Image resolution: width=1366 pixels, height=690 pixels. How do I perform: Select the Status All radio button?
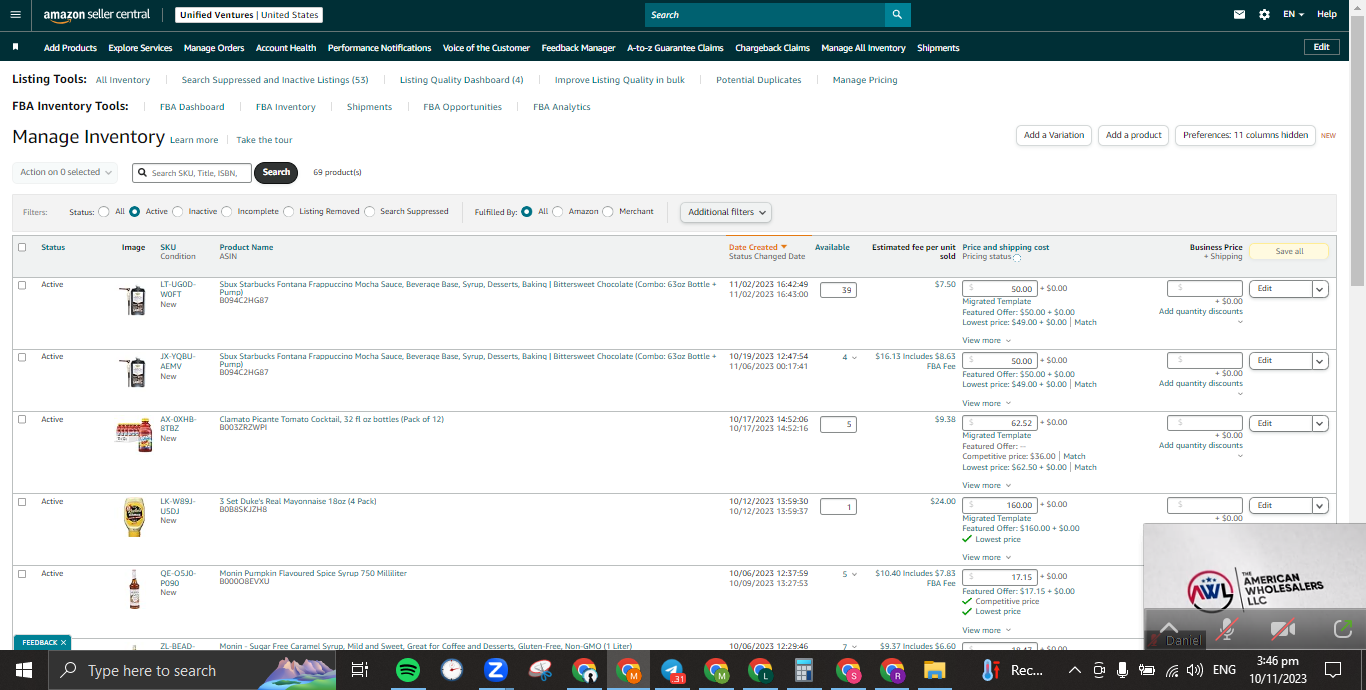[103, 212]
